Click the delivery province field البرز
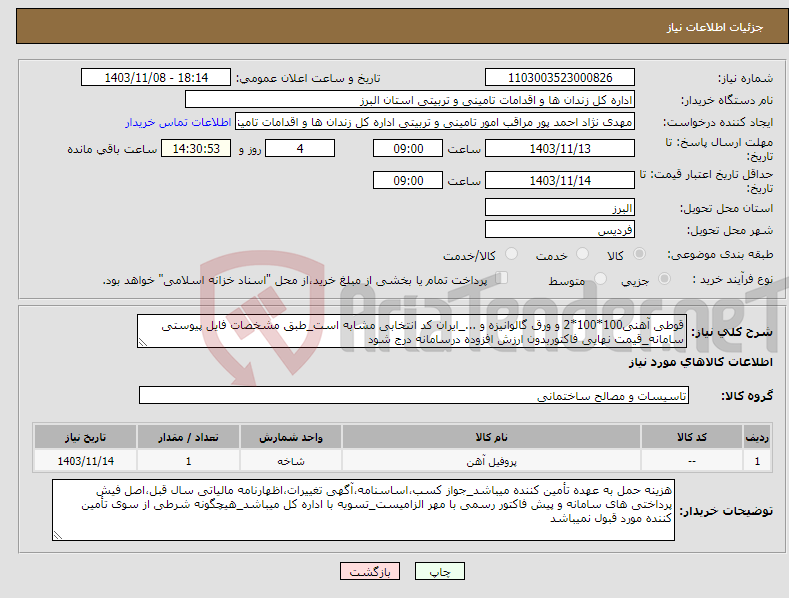789x598 pixels. tap(560, 207)
